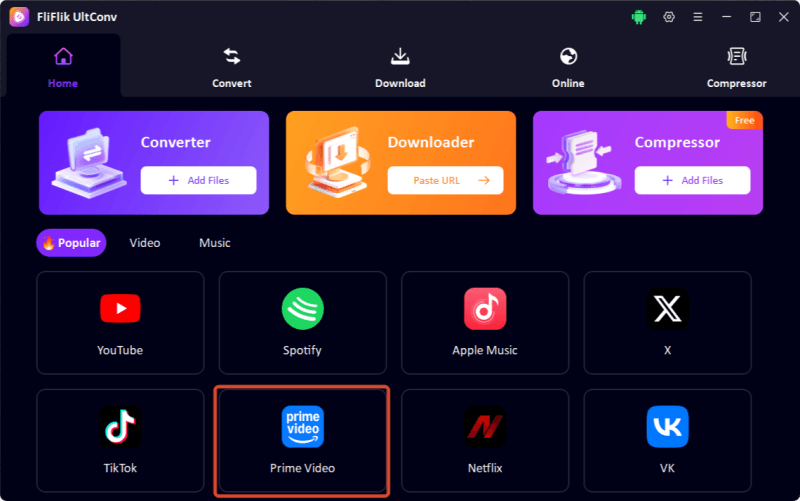Click the FliFlik UltConv title text

[x=77, y=17]
